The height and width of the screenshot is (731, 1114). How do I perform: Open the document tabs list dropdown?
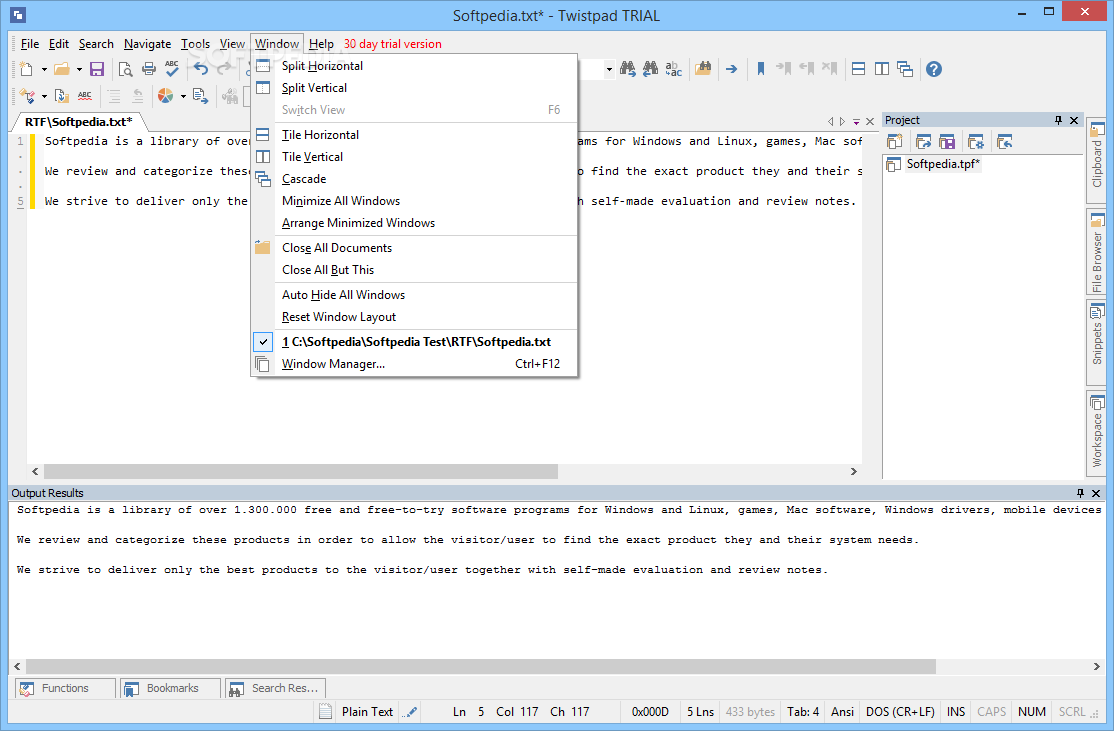[x=857, y=122]
